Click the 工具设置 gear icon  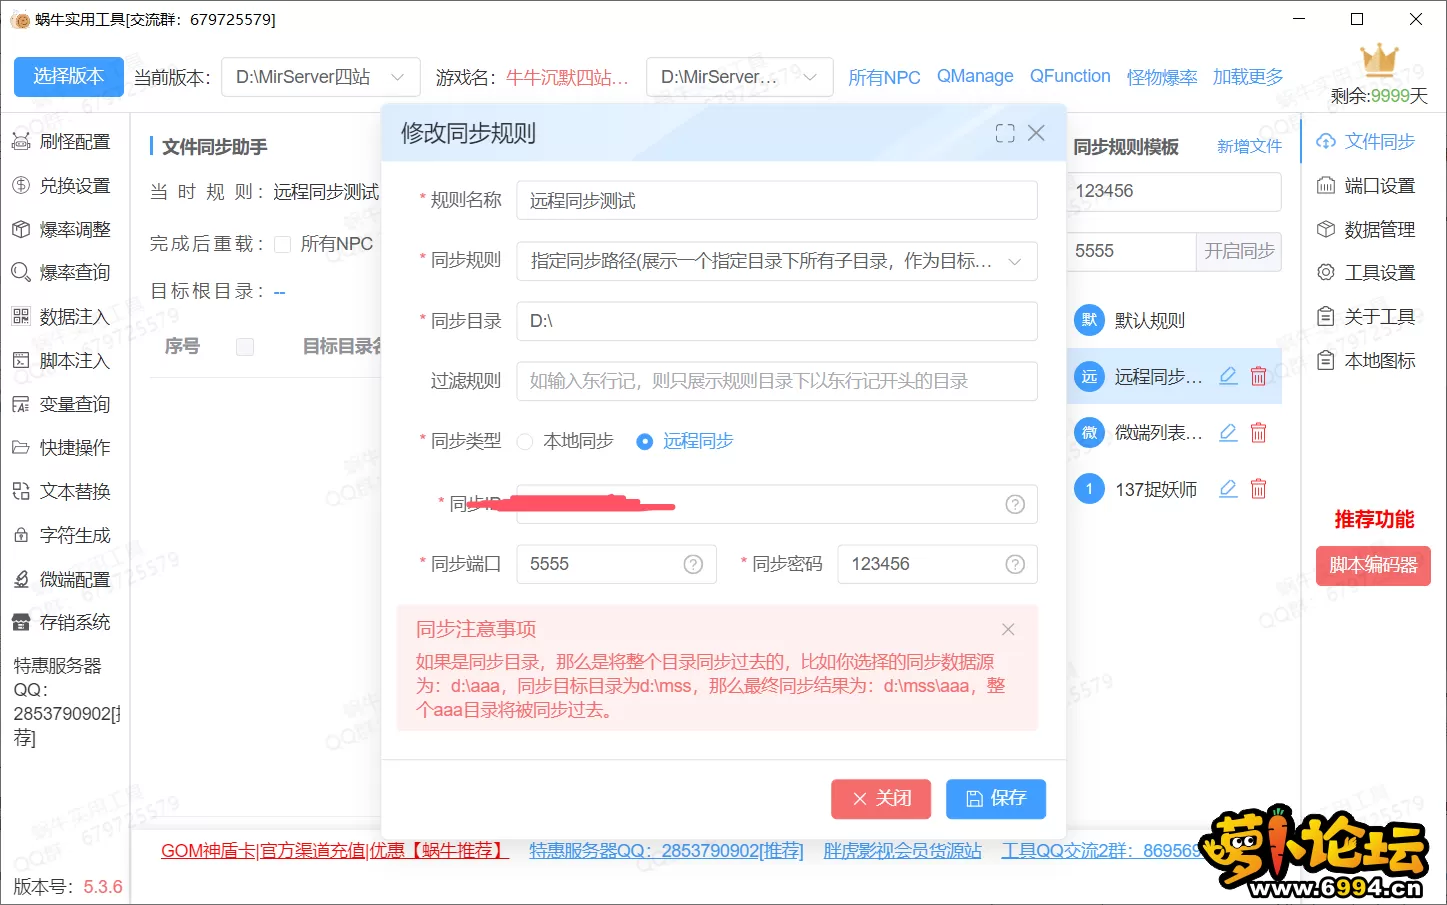1326,272
